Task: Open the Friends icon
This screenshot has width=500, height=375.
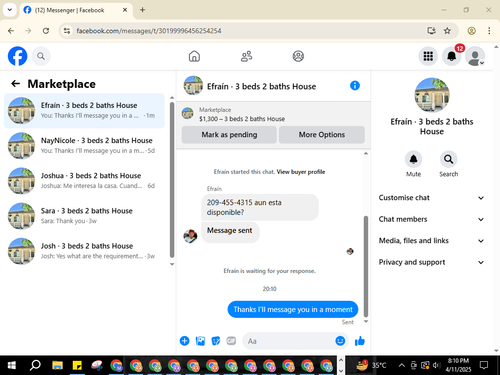Action: (246, 56)
